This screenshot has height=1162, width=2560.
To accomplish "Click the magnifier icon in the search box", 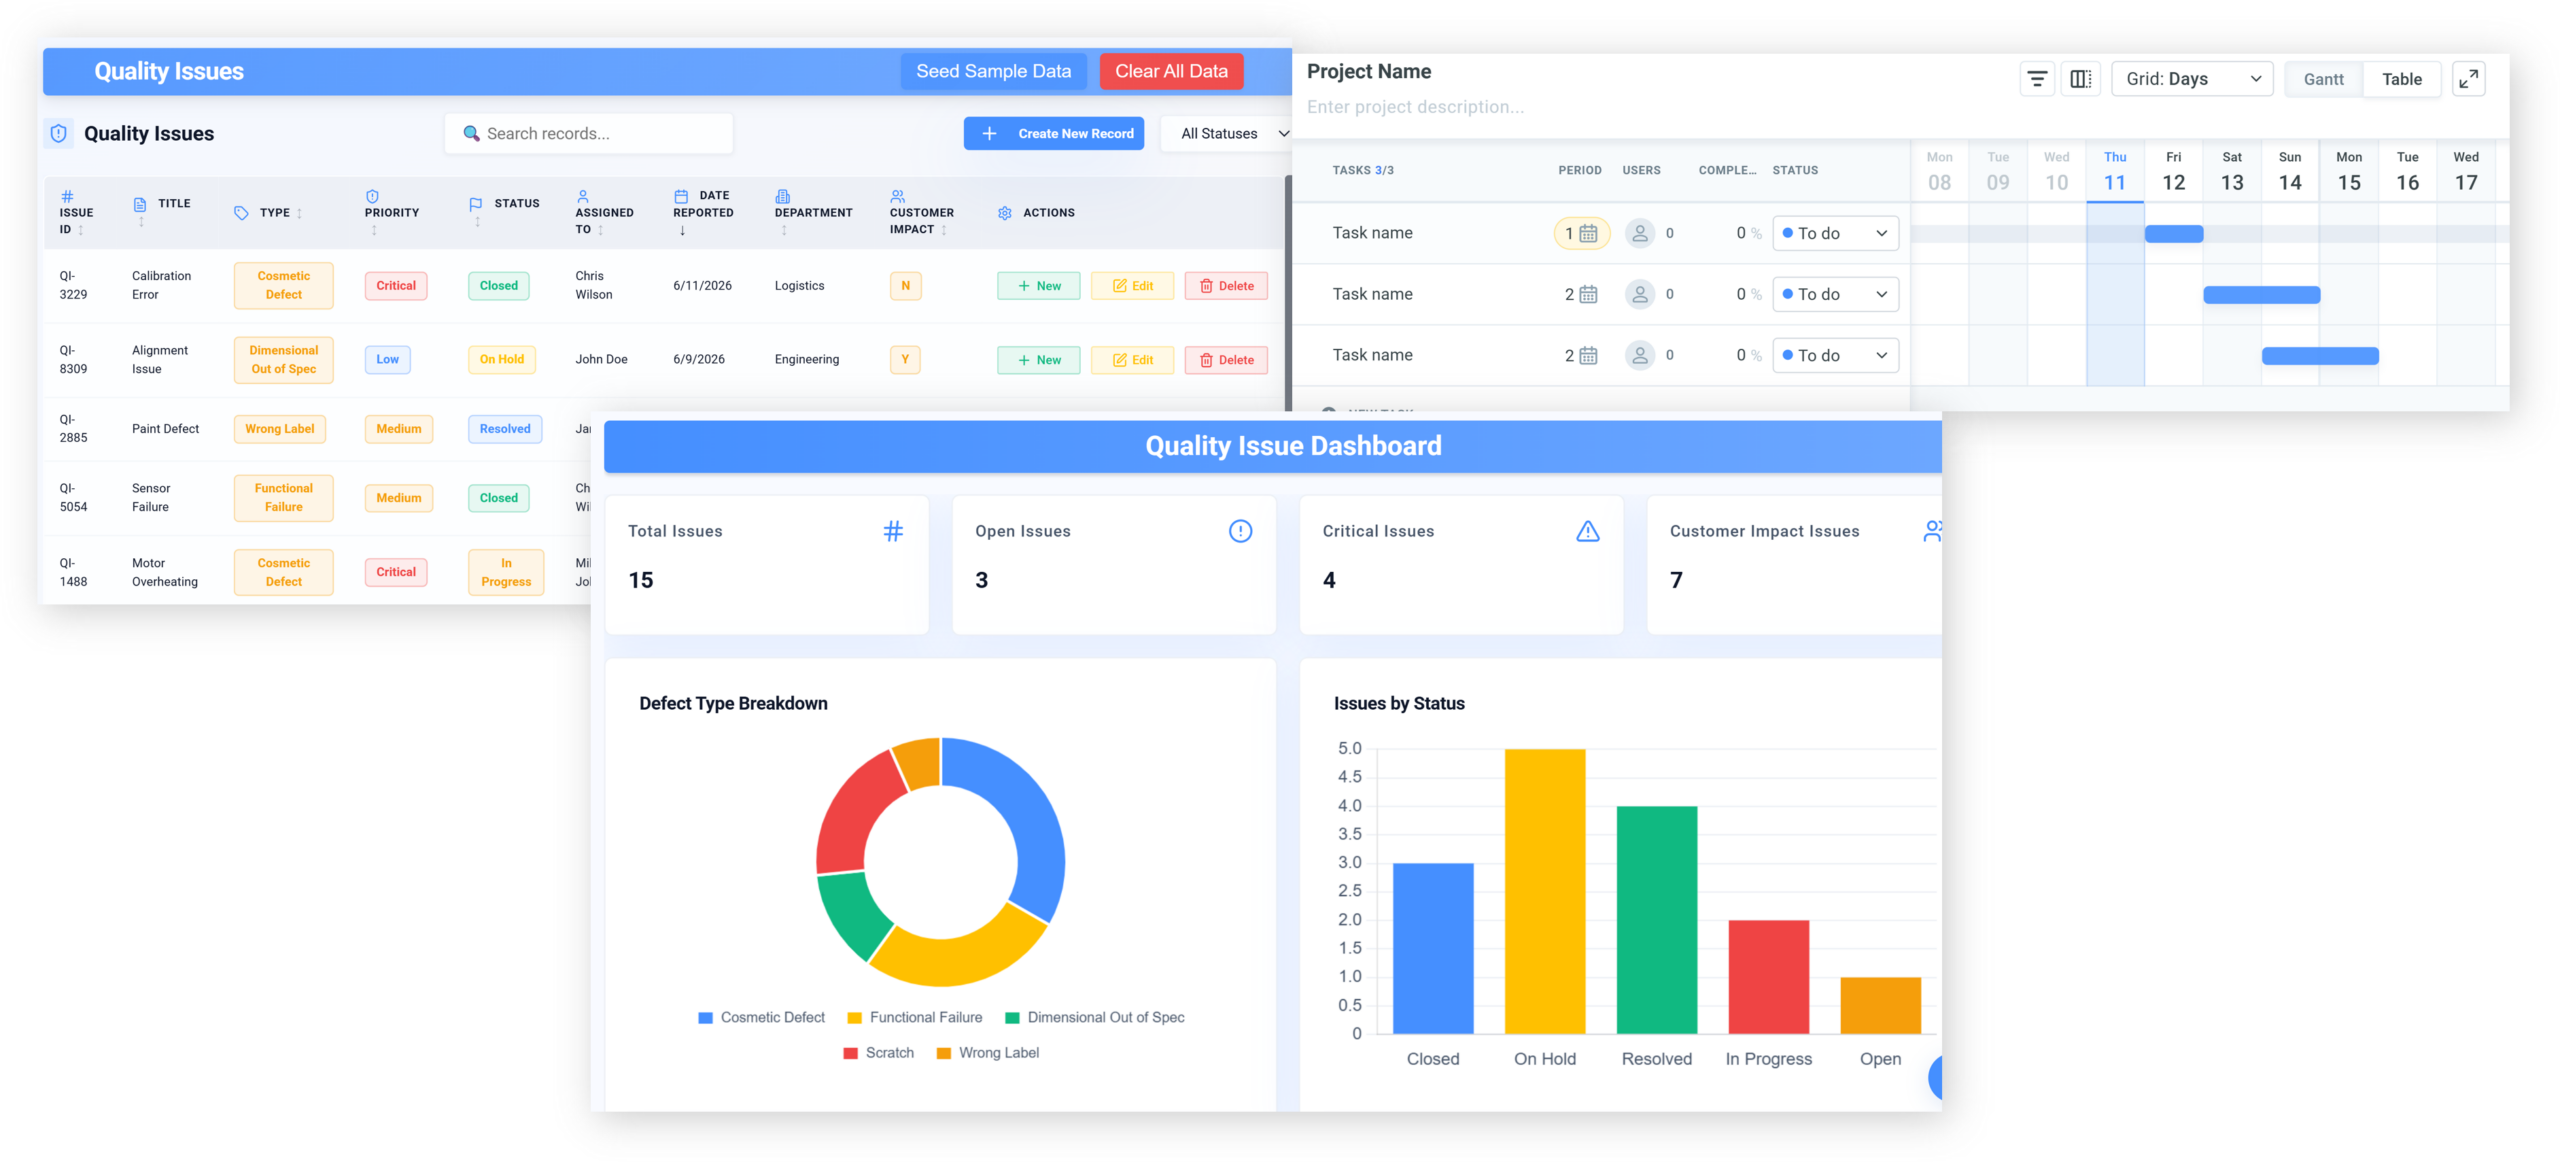I will (471, 133).
